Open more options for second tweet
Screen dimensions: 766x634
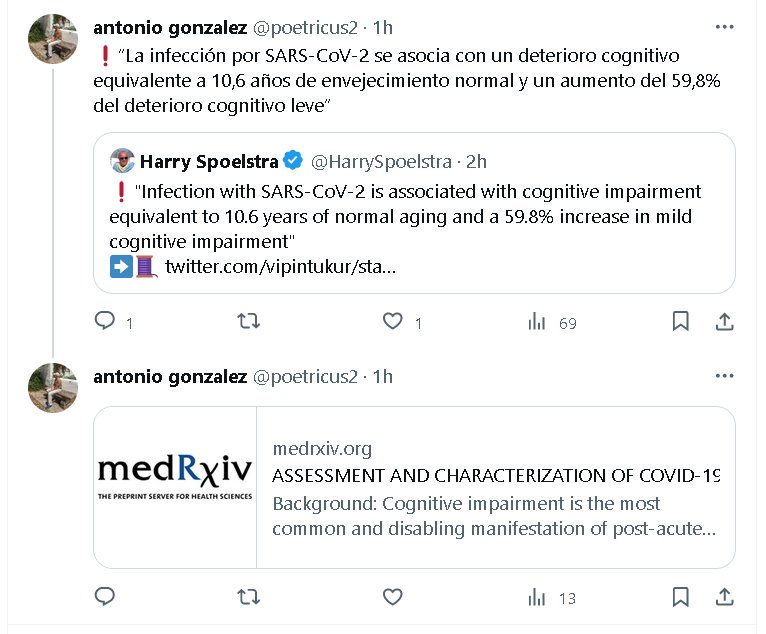coord(725,376)
